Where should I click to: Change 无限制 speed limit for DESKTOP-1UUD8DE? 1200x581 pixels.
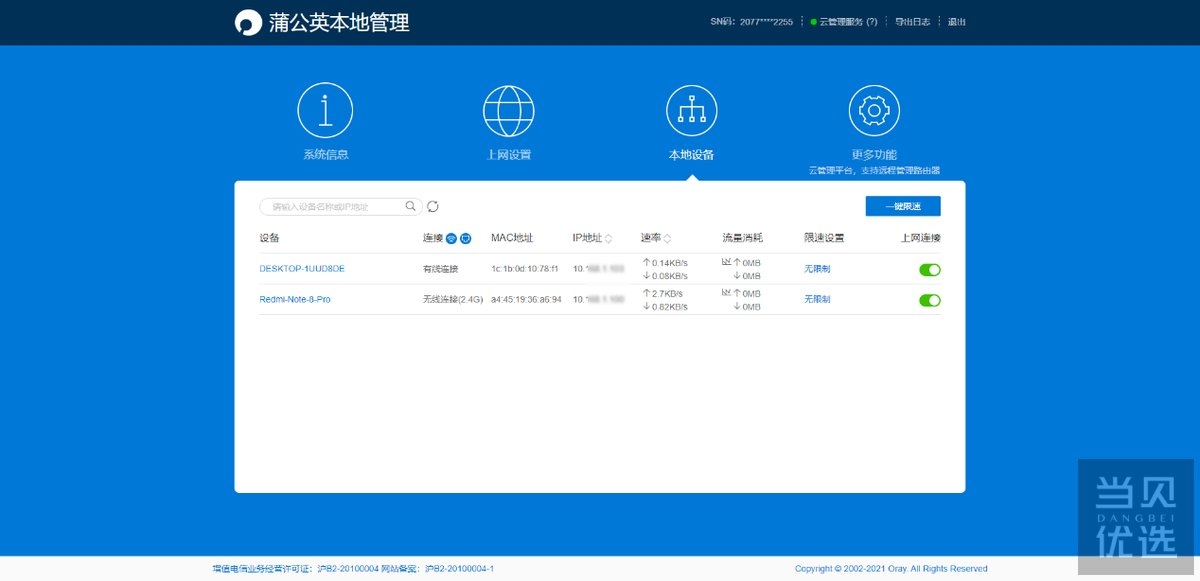tap(817, 269)
